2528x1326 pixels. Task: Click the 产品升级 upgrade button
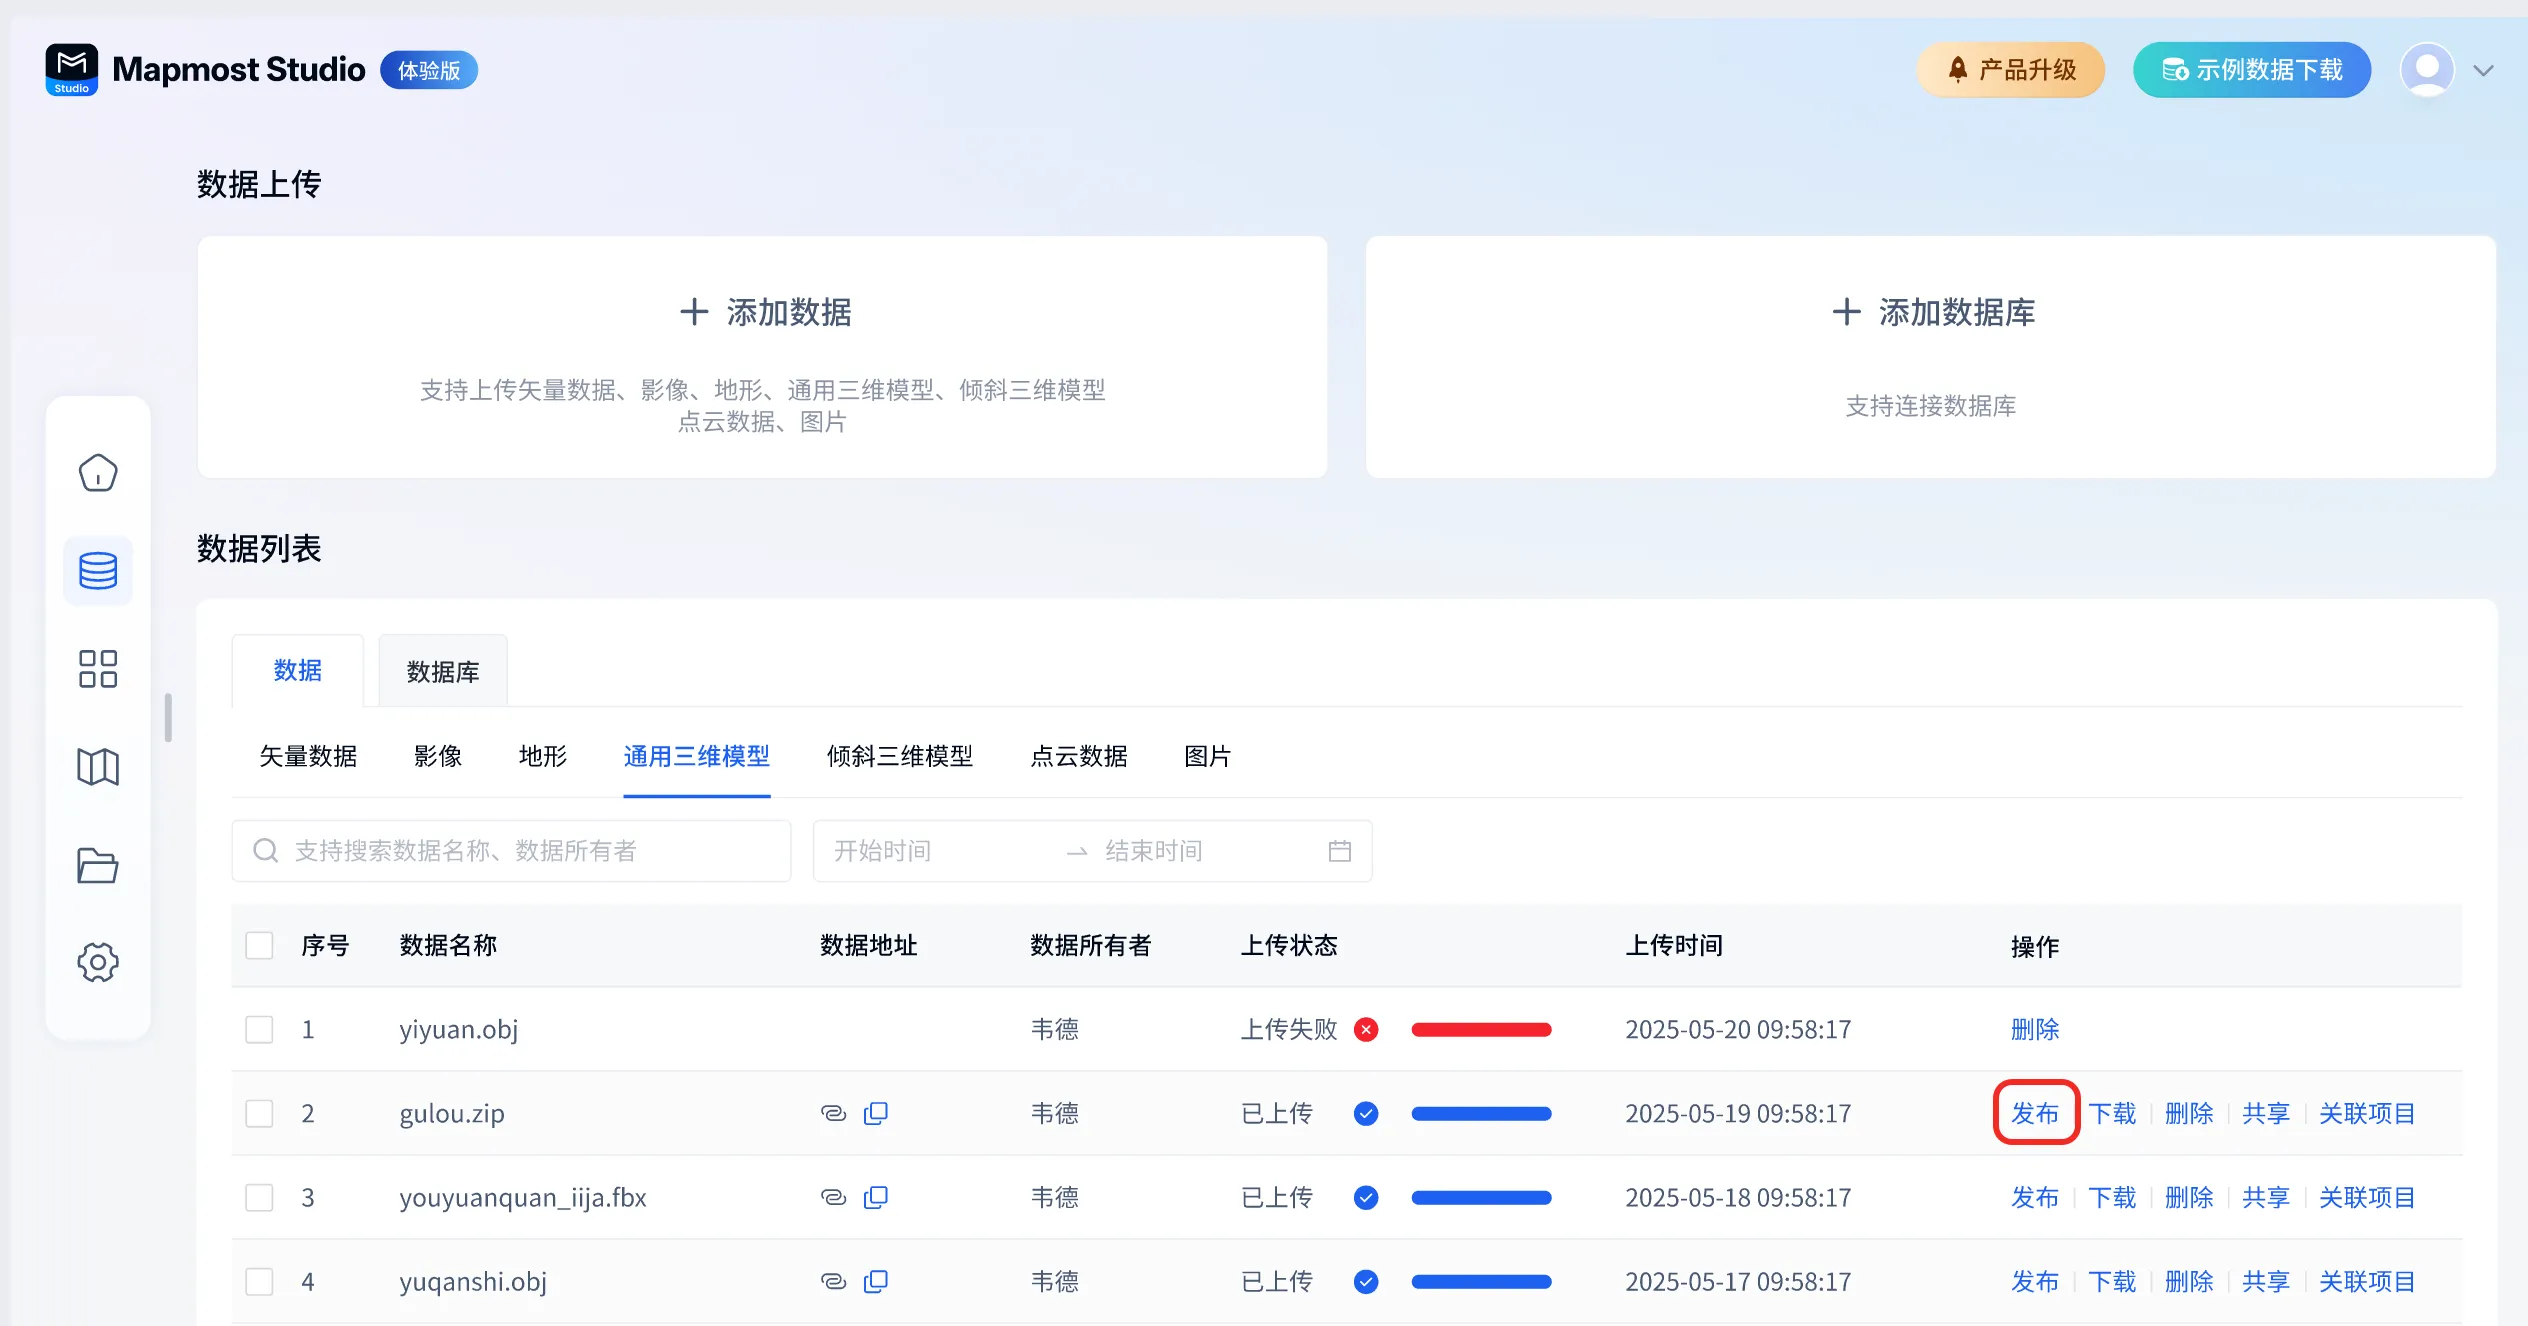(2010, 70)
